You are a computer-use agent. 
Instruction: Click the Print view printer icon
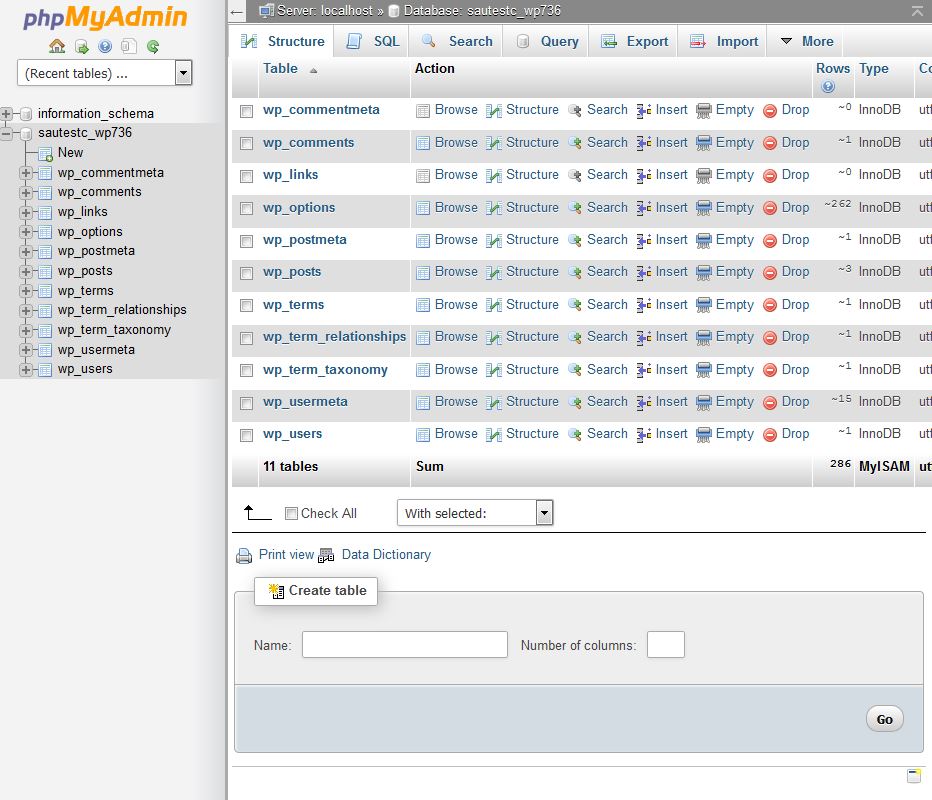pos(244,556)
